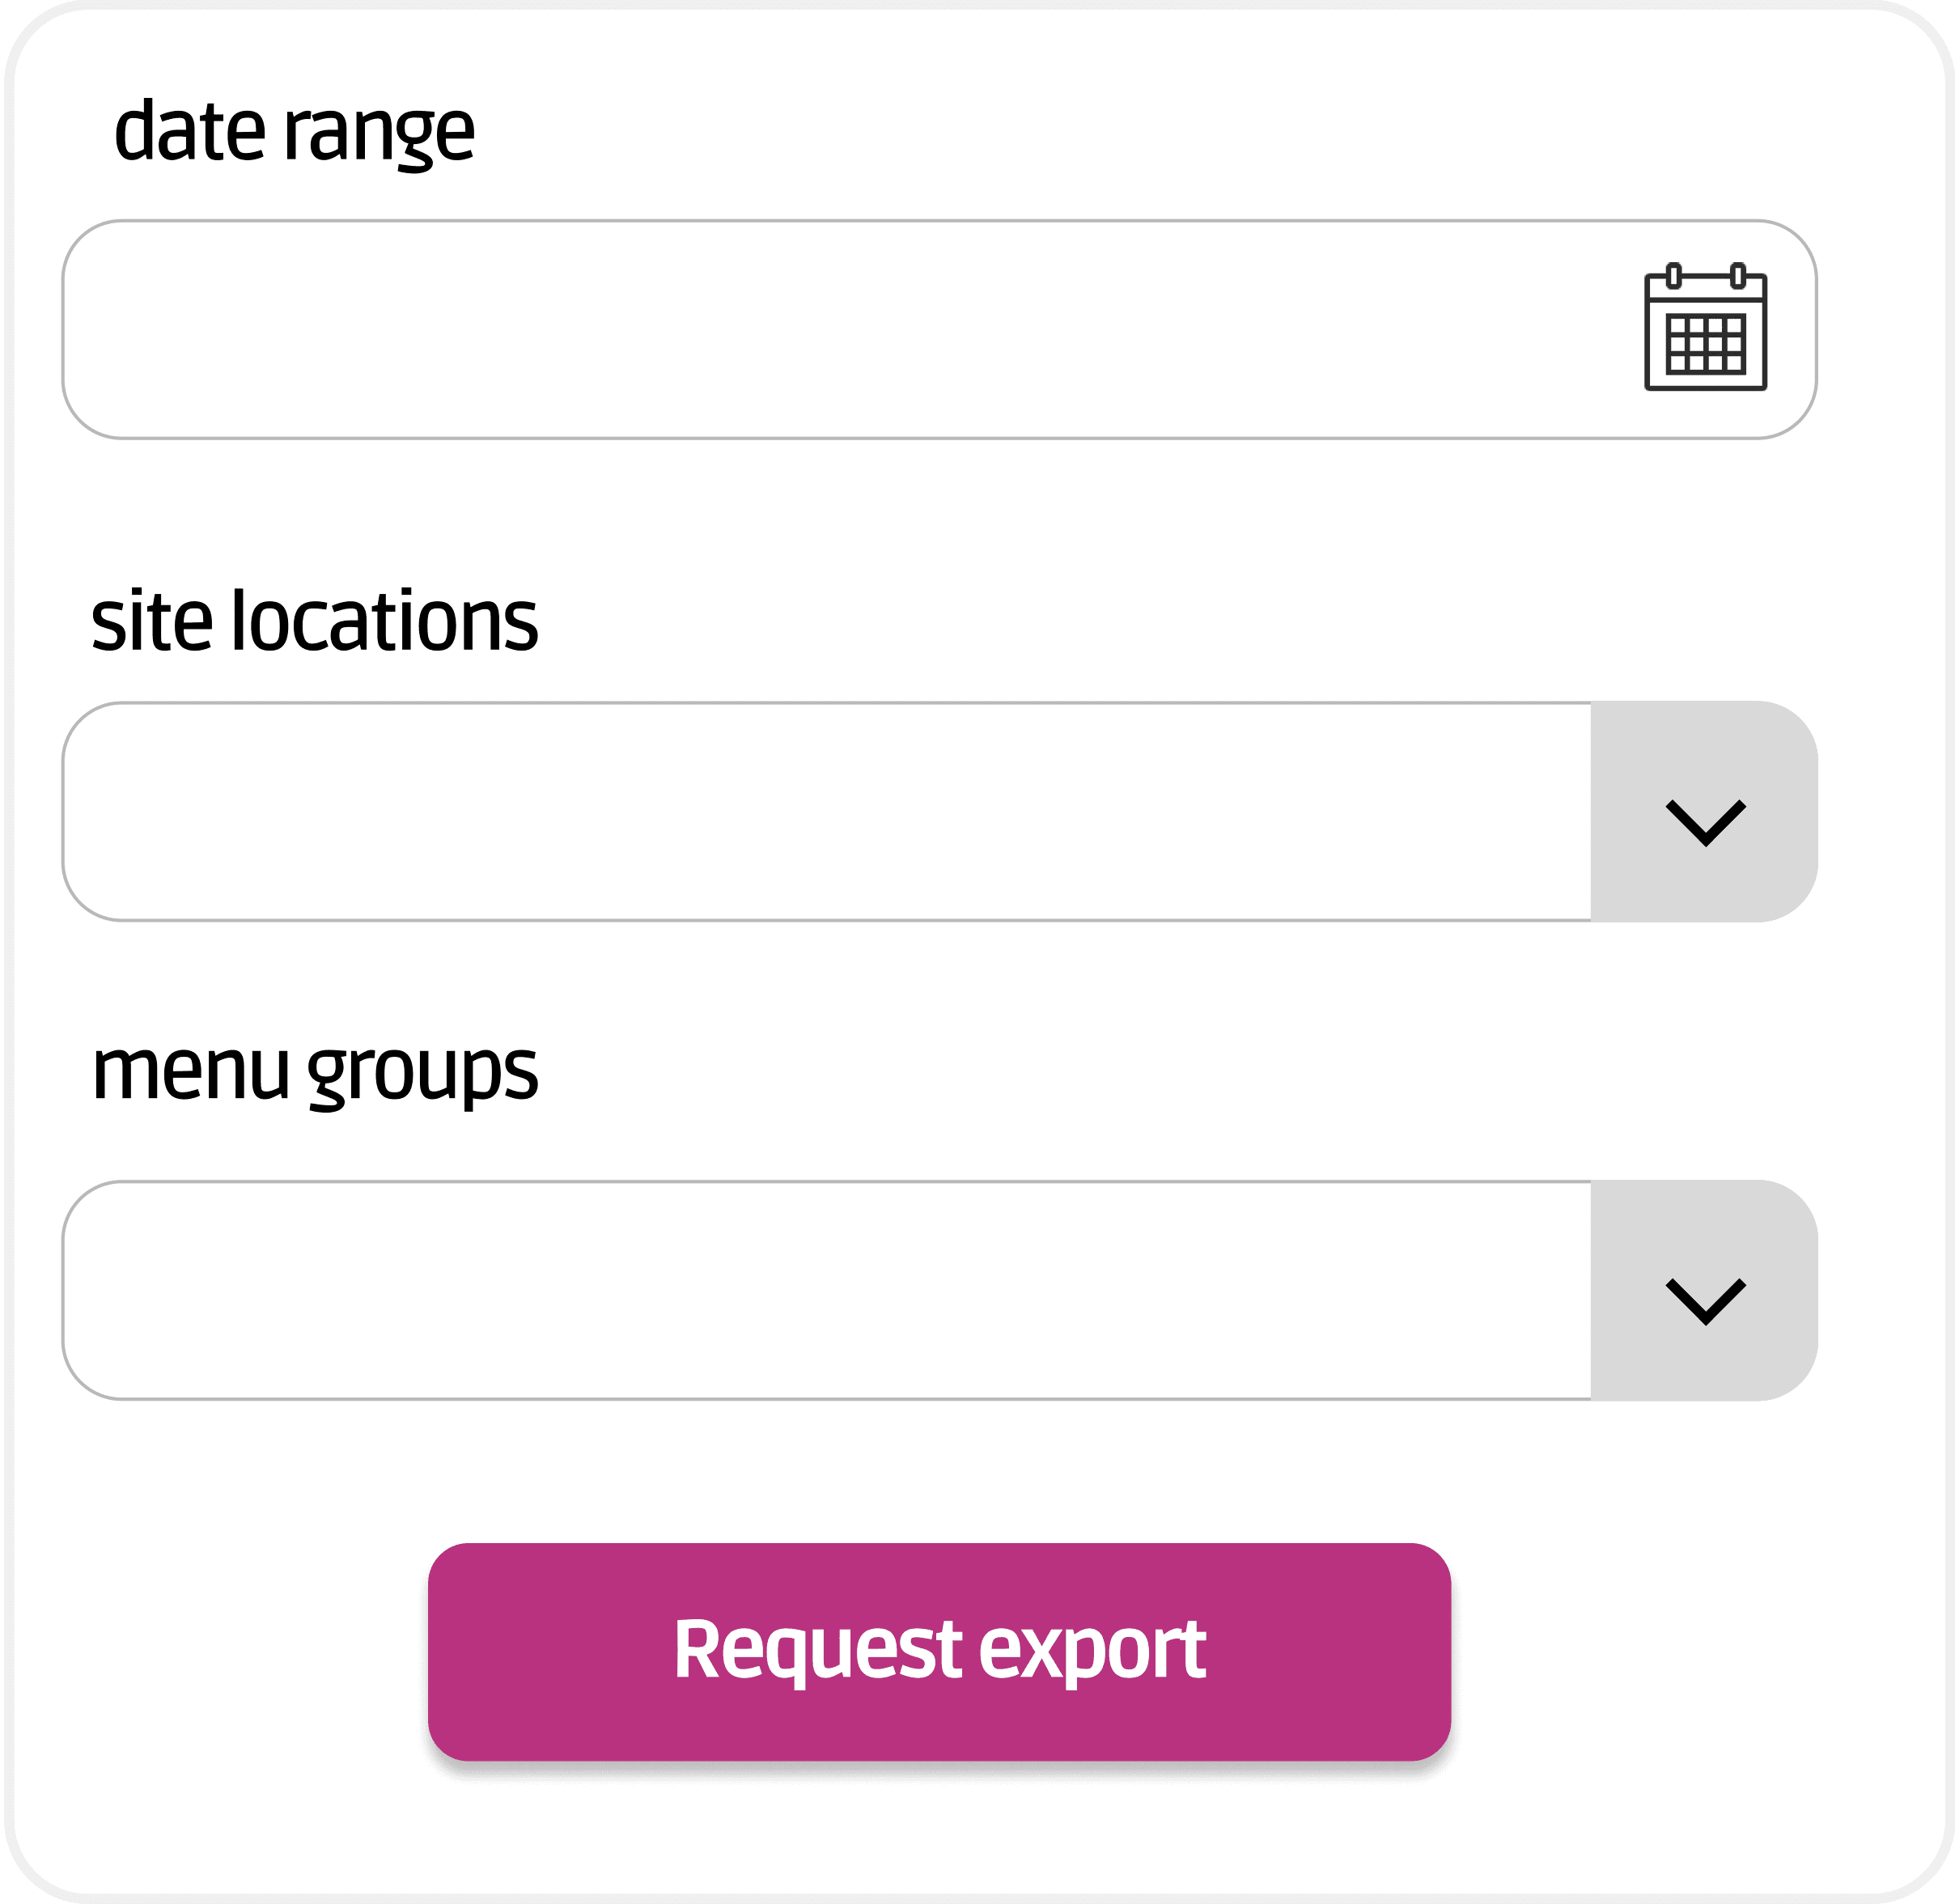This screenshot has height=1904, width=1955.
Task: Click inside the site locations text box
Action: [x=826, y=811]
